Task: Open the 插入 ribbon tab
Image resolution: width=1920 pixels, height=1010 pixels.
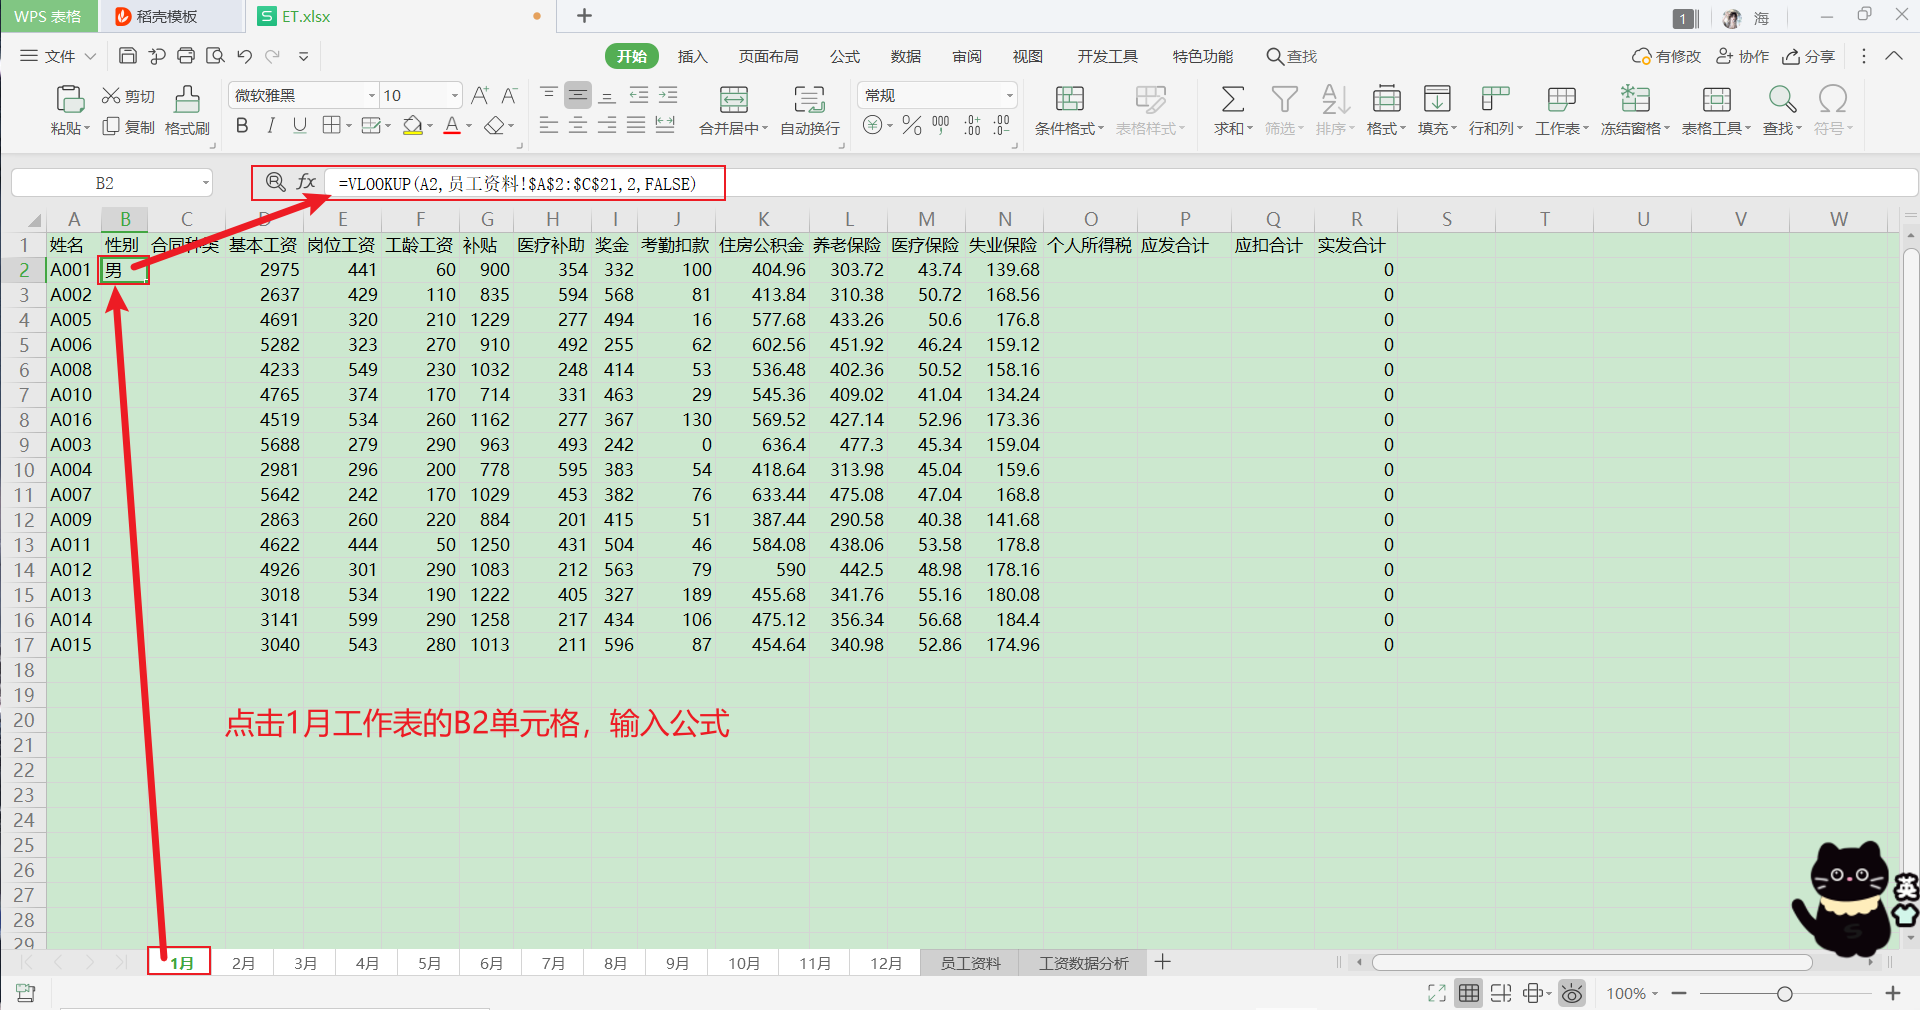Action: 692,56
